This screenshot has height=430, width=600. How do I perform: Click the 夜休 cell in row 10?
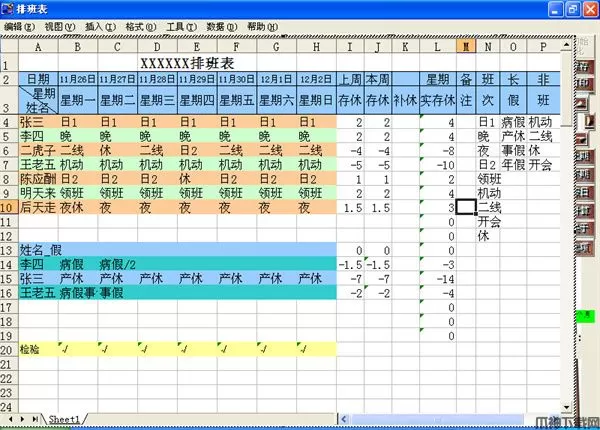point(78,208)
